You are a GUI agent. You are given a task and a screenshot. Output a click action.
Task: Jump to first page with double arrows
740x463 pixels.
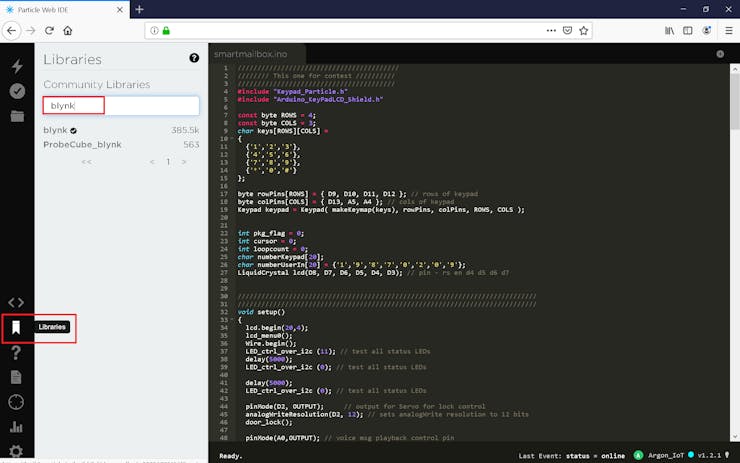click(x=86, y=162)
